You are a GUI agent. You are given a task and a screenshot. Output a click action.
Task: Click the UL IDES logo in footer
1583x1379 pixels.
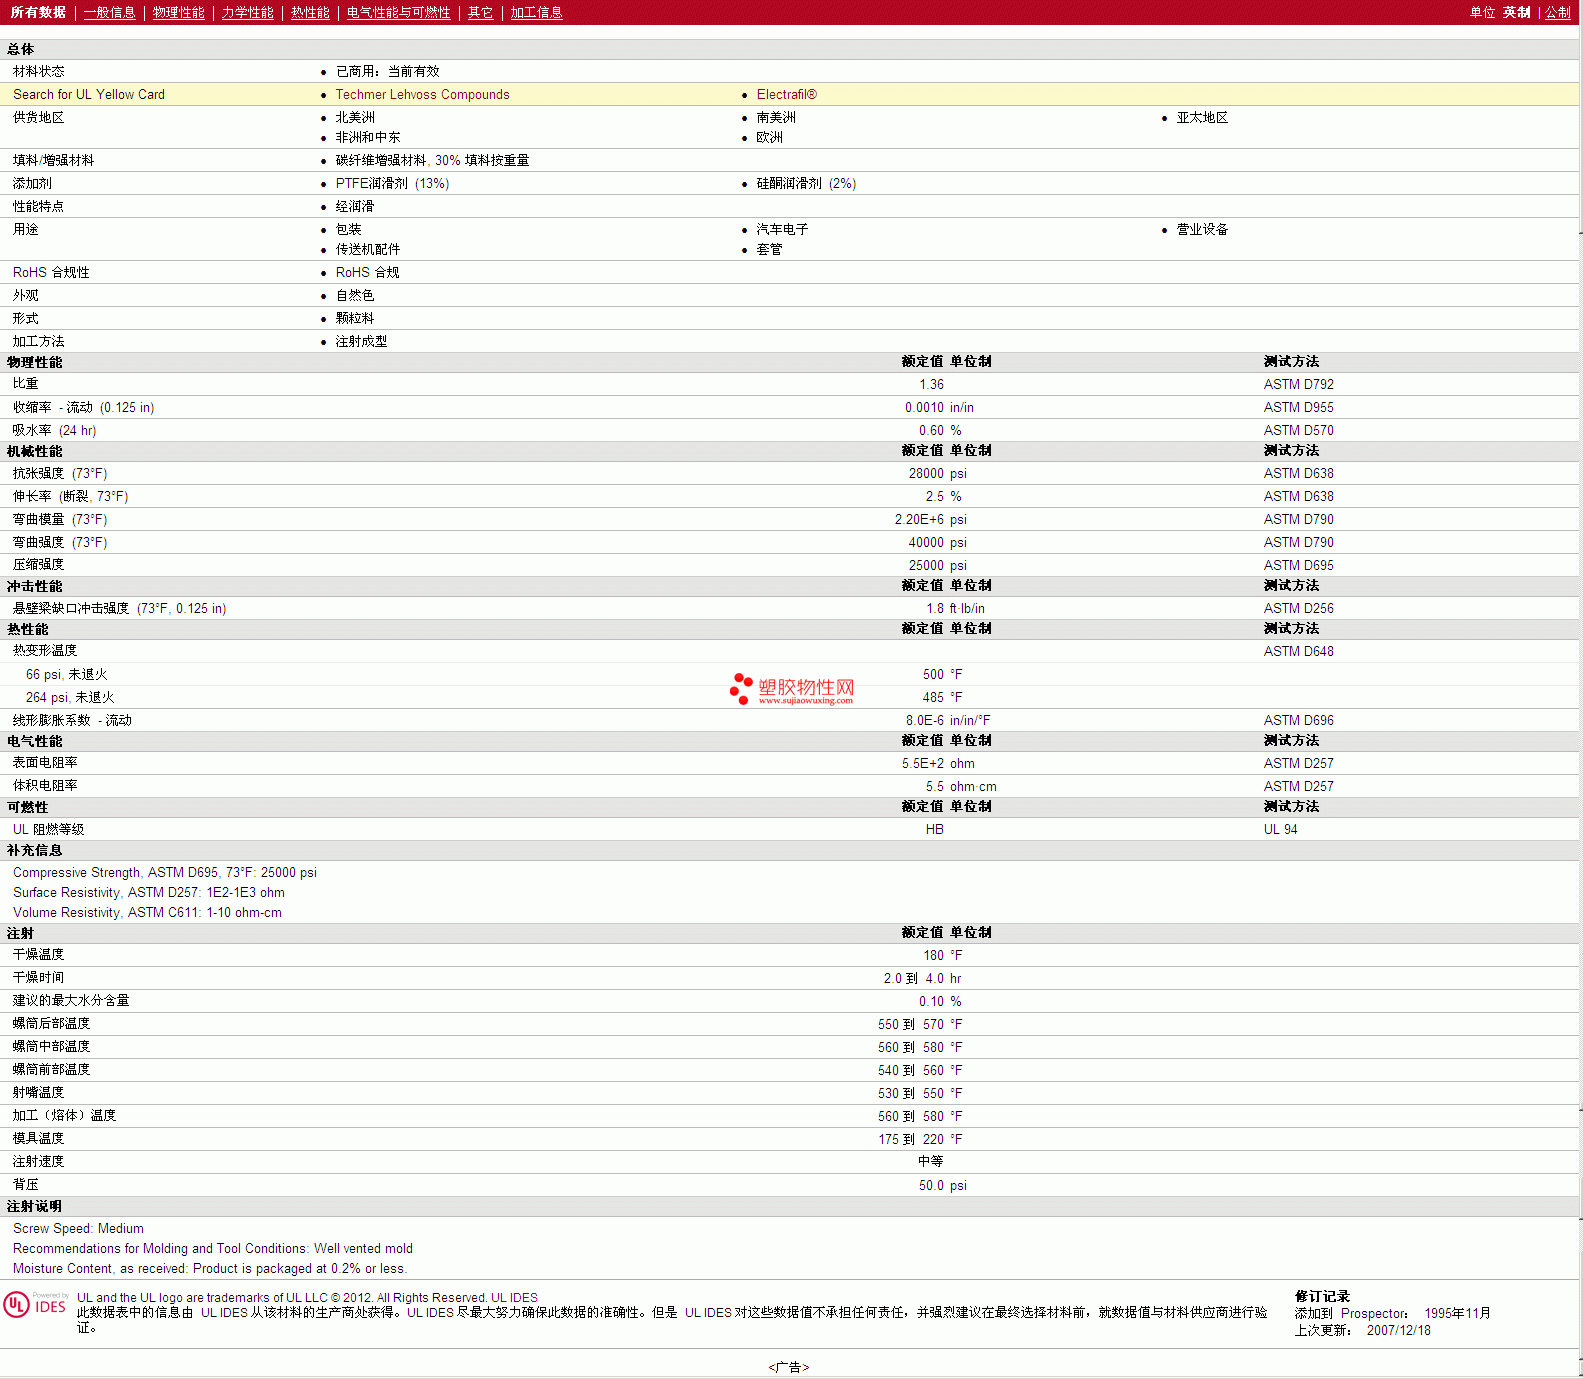pyautogui.click(x=35, y=1305)
